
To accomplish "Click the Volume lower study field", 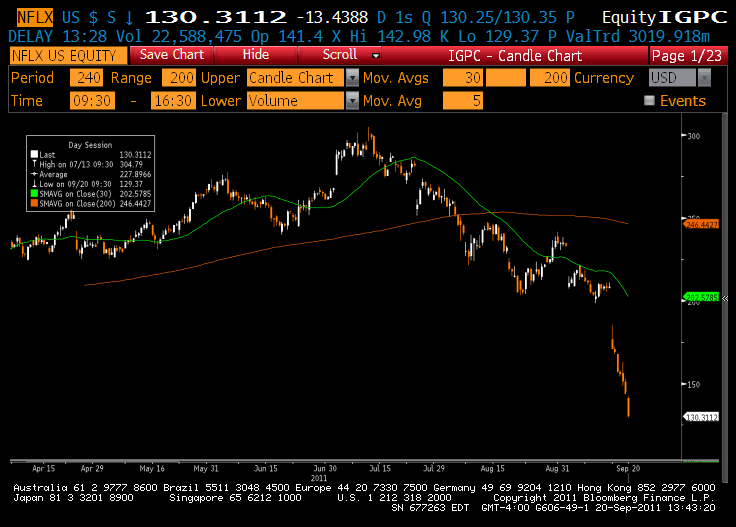I will [x=297, y=101].
